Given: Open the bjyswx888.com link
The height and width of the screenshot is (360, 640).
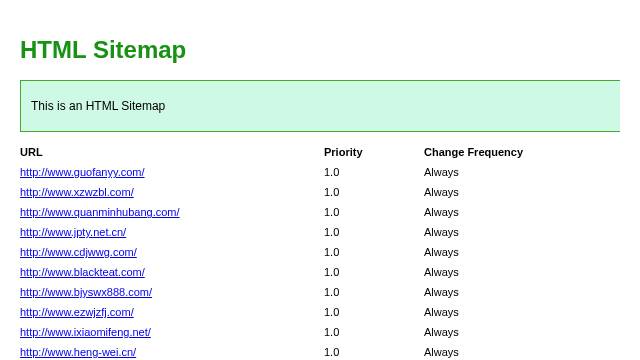Looking at the screenshot, I should tap(86, 292).
